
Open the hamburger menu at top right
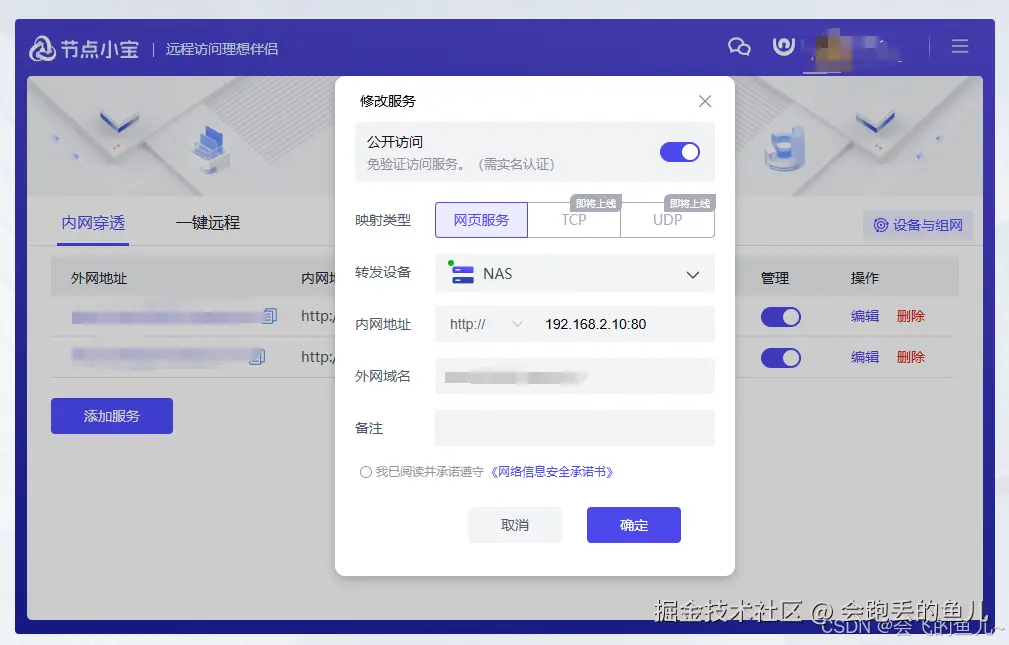coord(959,45)
